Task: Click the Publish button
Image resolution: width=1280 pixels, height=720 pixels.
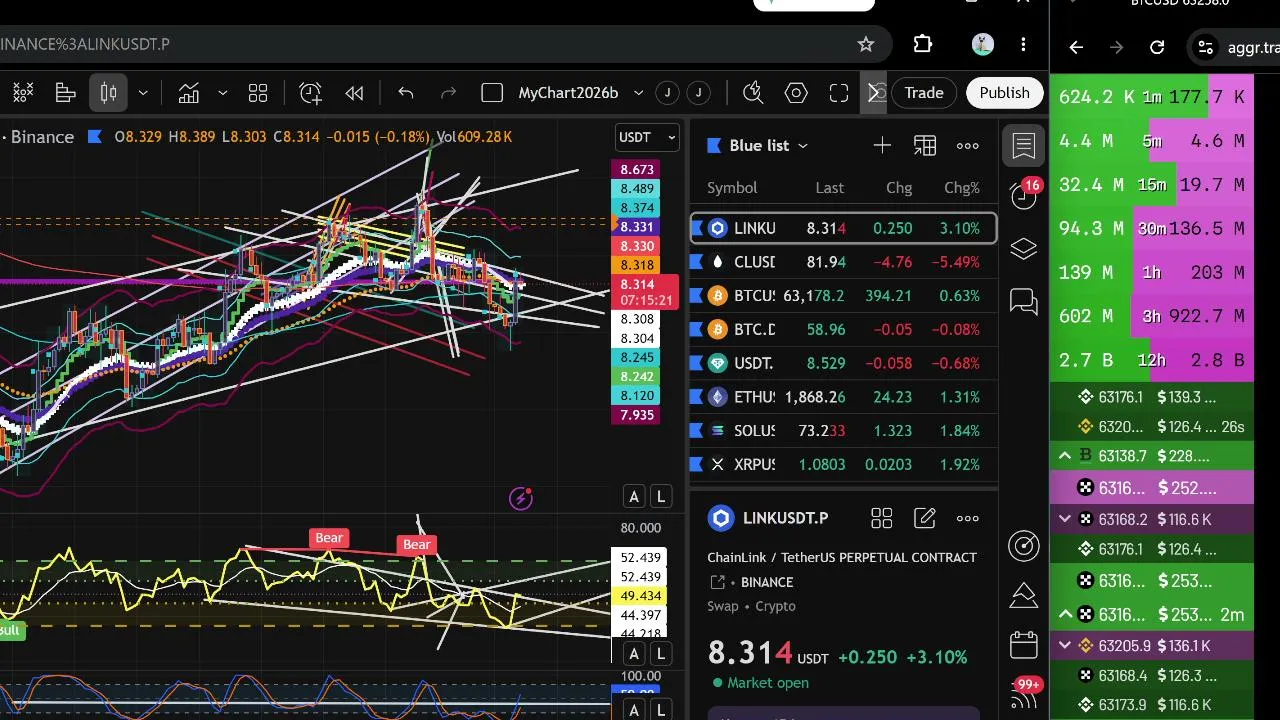Action: pos(1004,92)
